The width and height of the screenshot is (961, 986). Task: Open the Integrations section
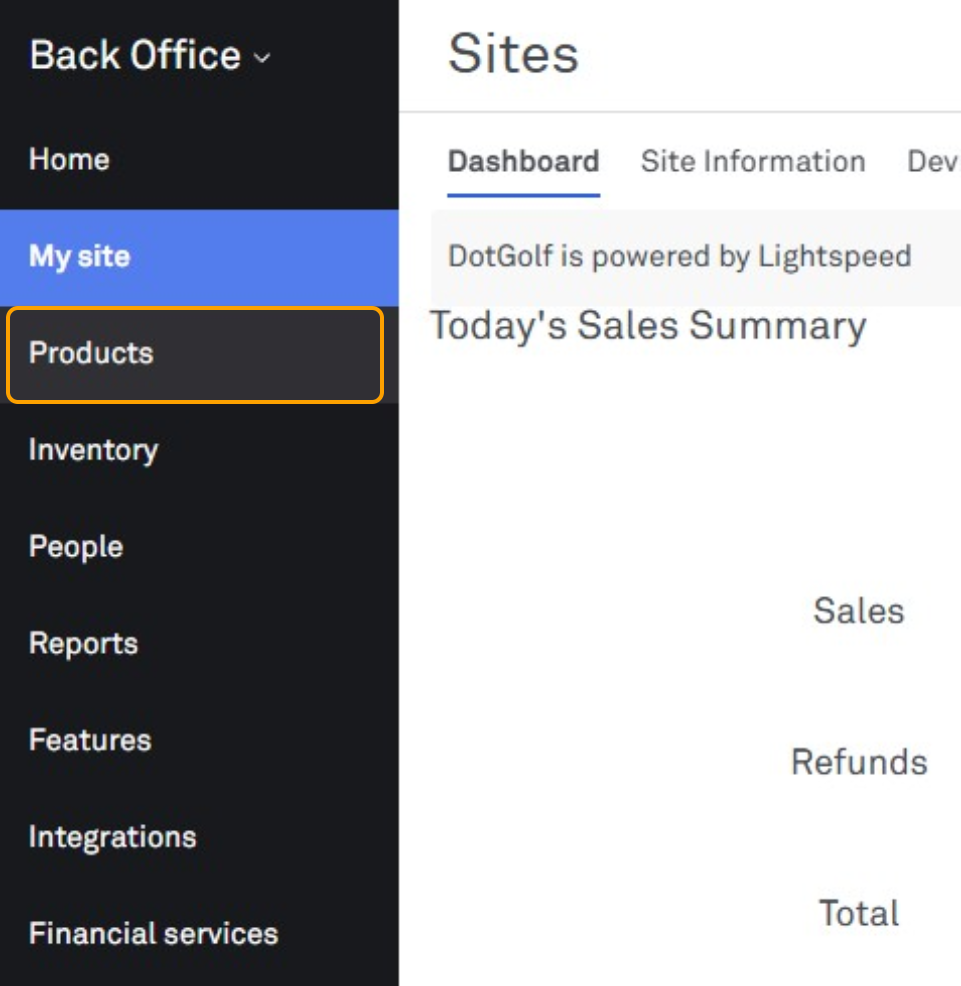coord(112,837)
